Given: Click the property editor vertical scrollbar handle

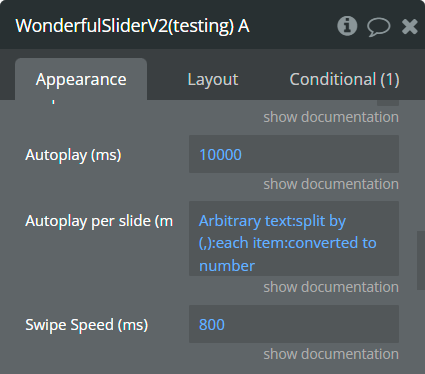Looking at the screenshot, I should (x=421, y=260).
